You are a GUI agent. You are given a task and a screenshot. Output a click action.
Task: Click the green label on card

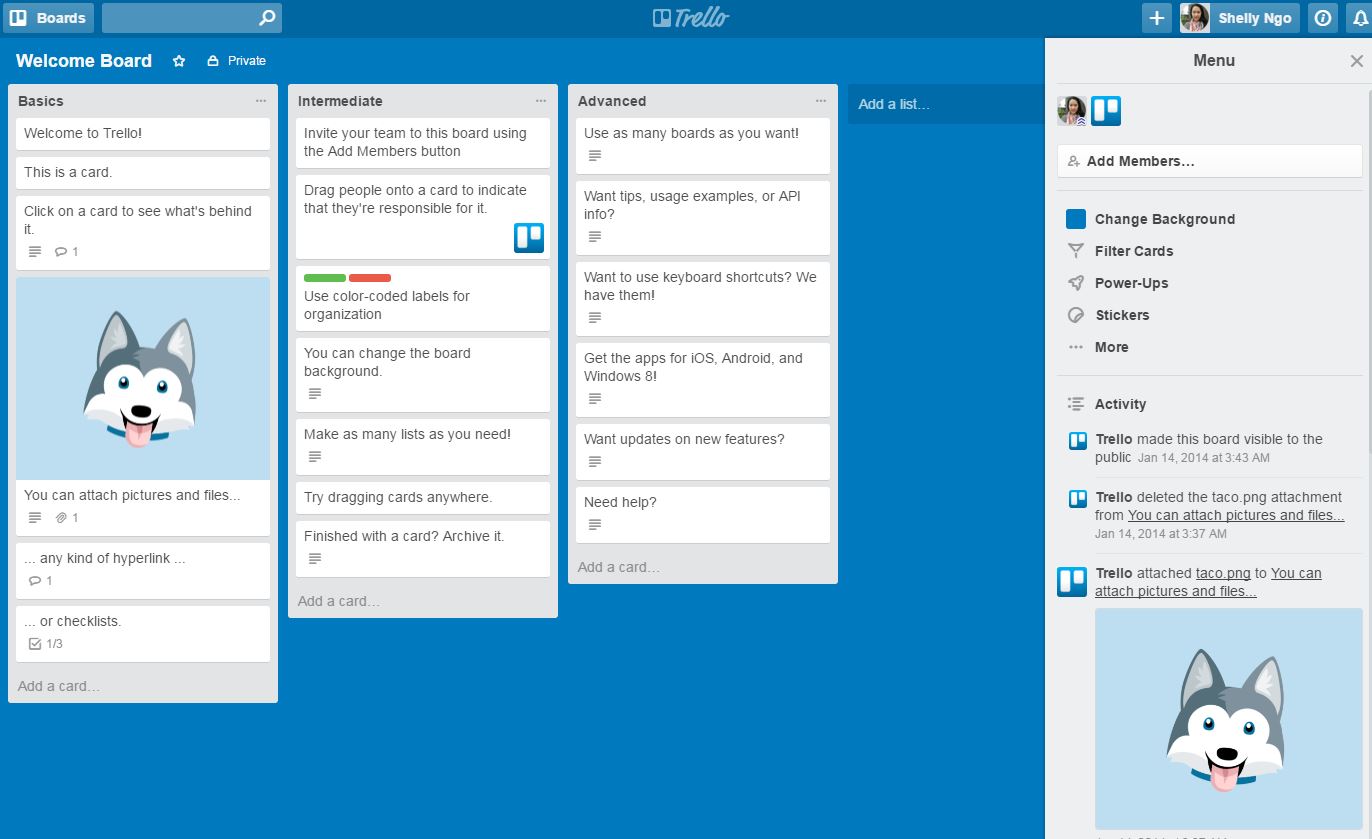pyautogui.click(x=325, y=278)
